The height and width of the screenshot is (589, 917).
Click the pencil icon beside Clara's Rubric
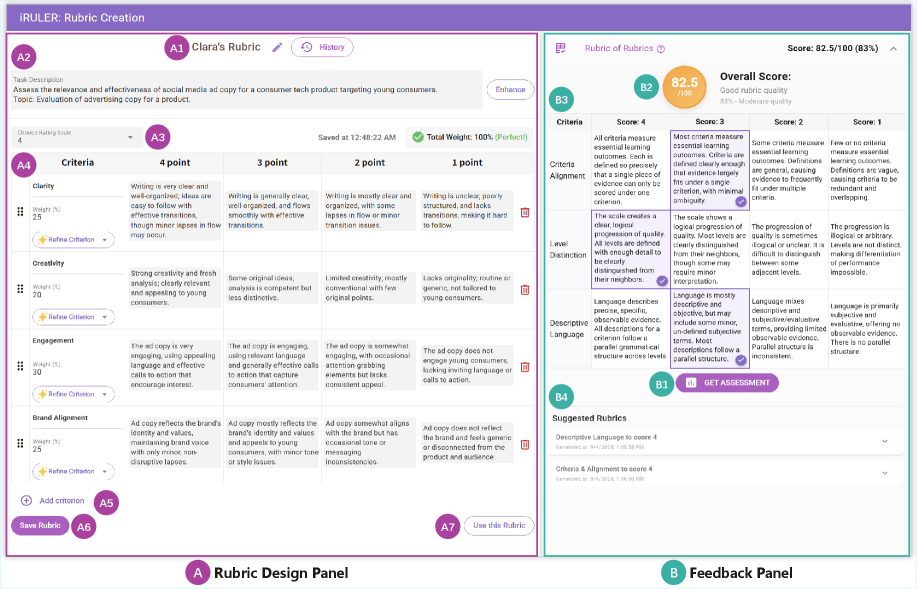(277, 47)
